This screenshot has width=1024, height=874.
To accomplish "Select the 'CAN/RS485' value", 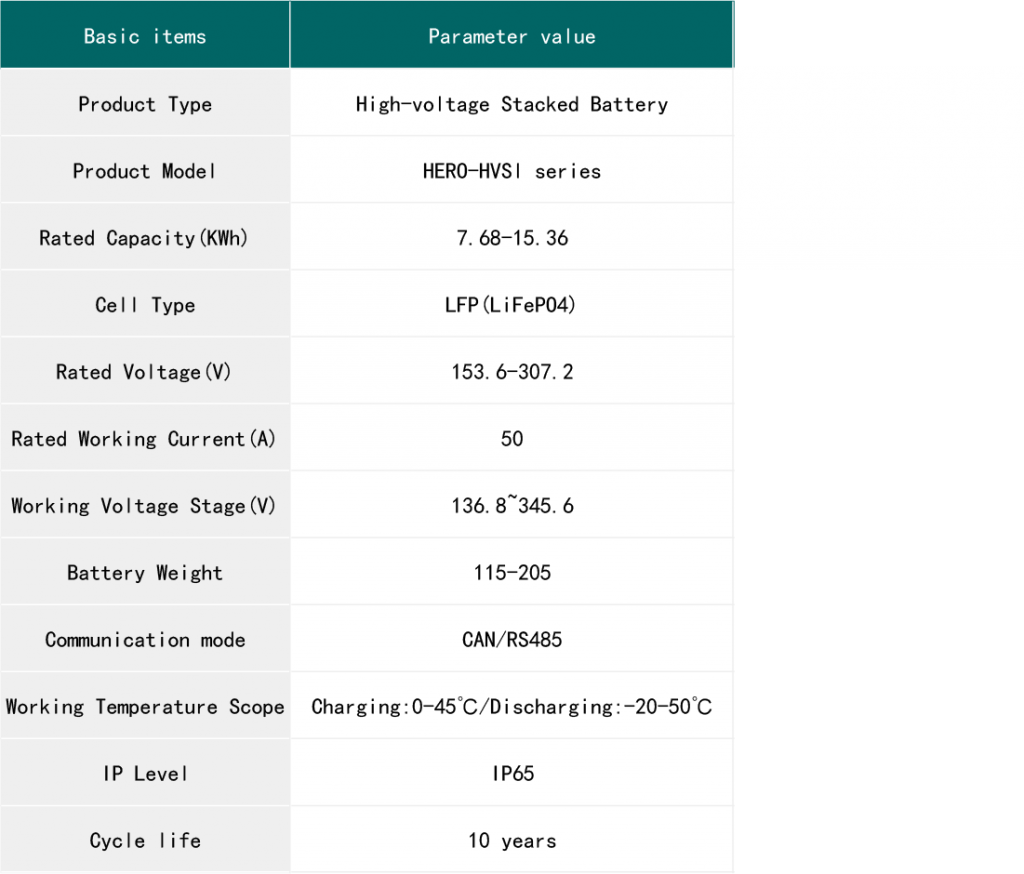I will tap(512, 639).
